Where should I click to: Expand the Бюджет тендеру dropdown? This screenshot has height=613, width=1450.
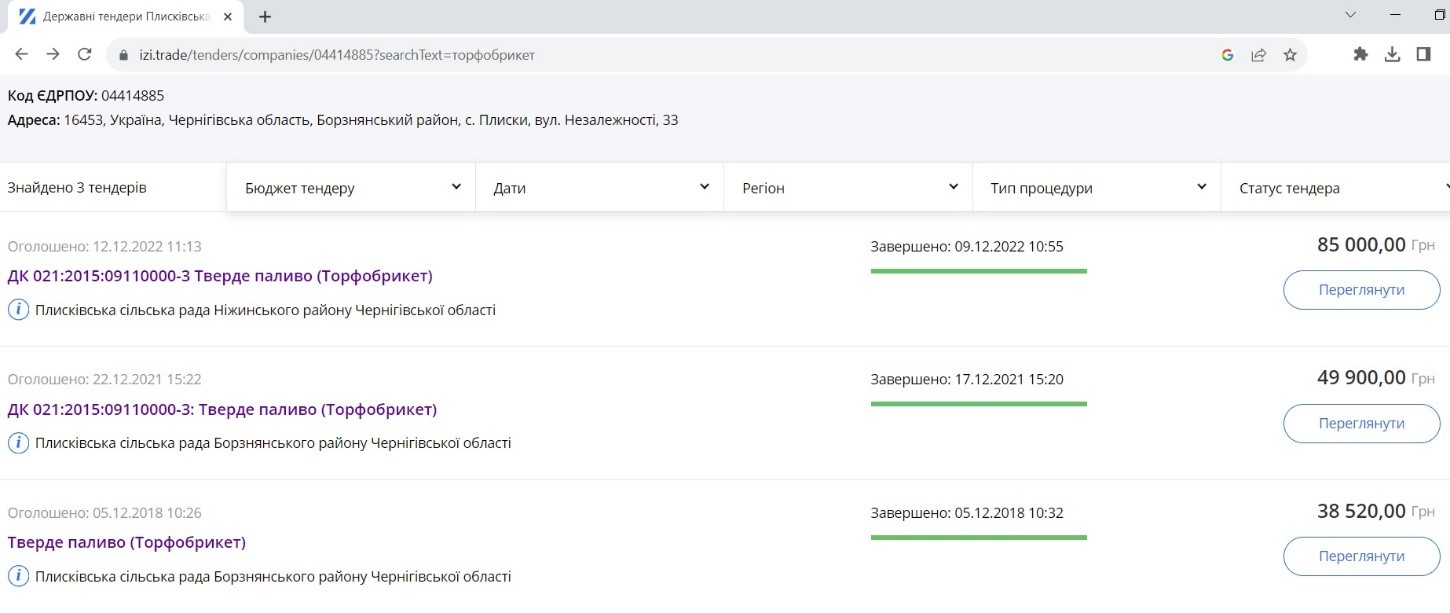[350, 188]
